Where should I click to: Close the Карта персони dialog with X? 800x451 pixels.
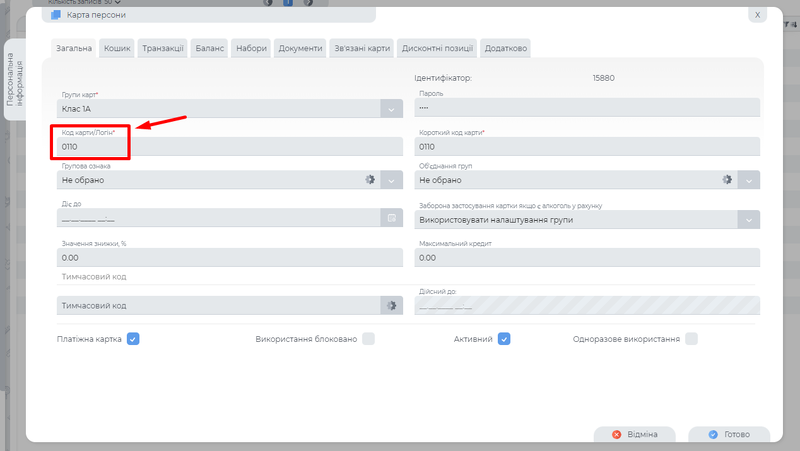click(757, 15)
